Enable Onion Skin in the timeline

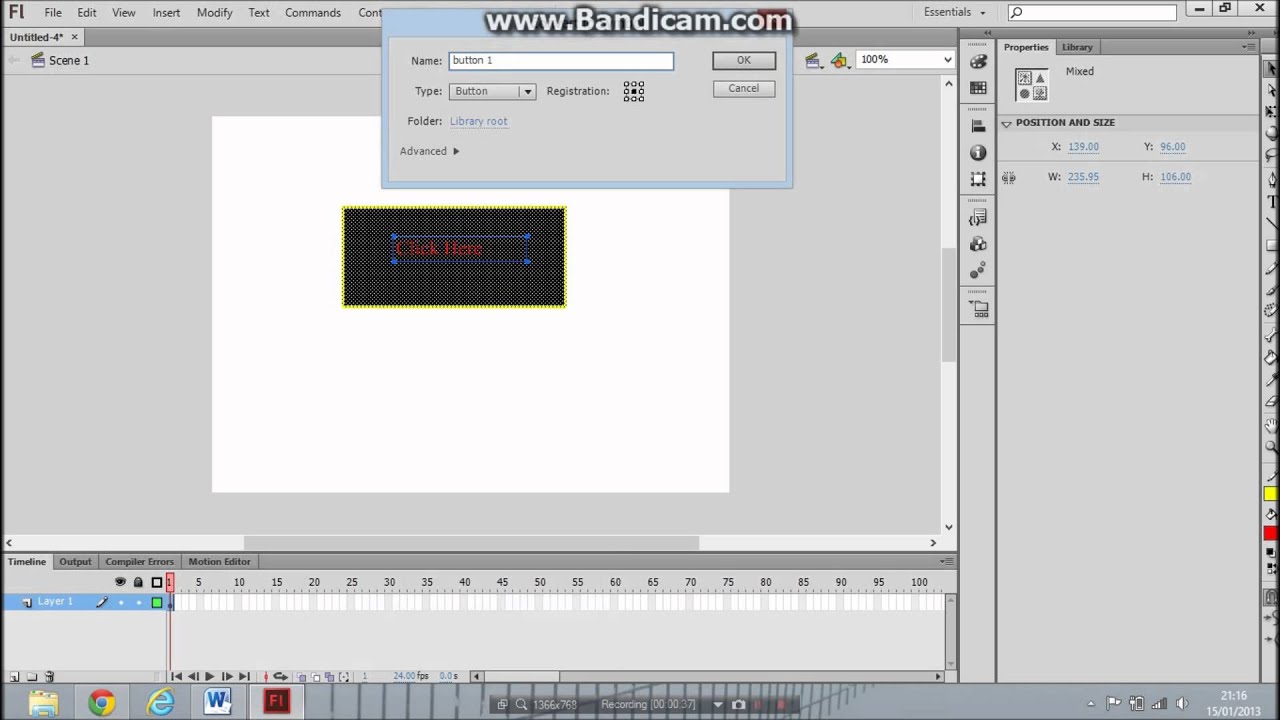[302, 677]
